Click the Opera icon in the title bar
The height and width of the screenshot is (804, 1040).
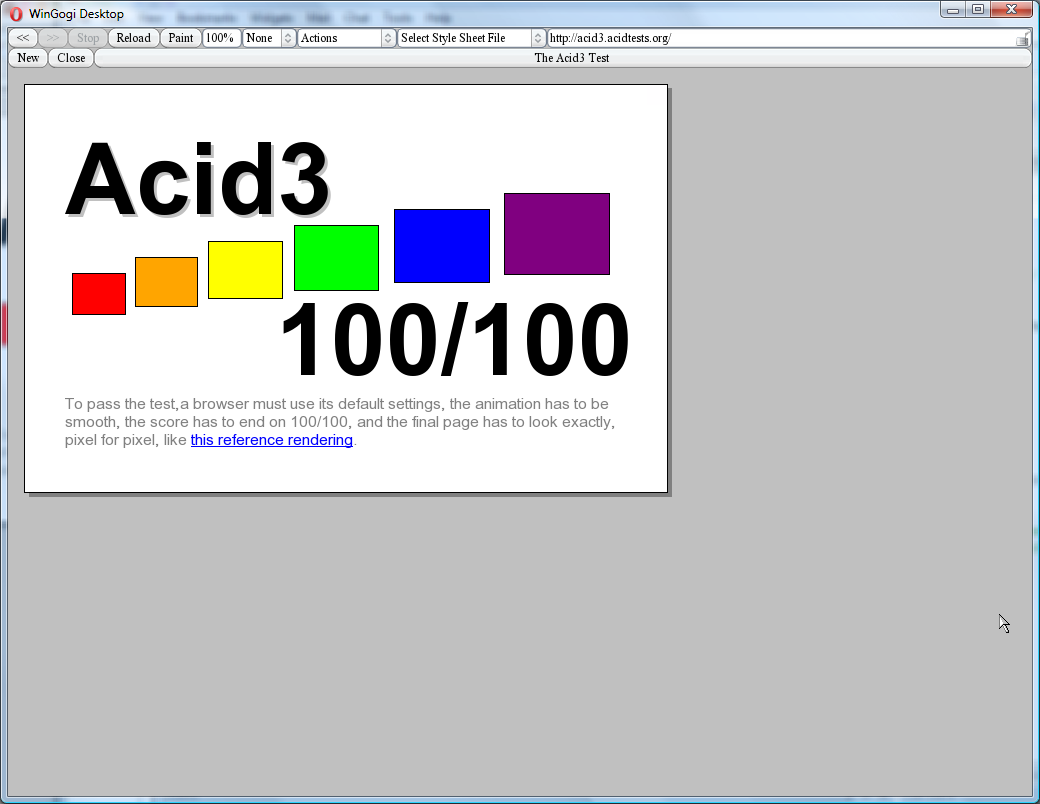pyautogui.click(x=16, y=14)
